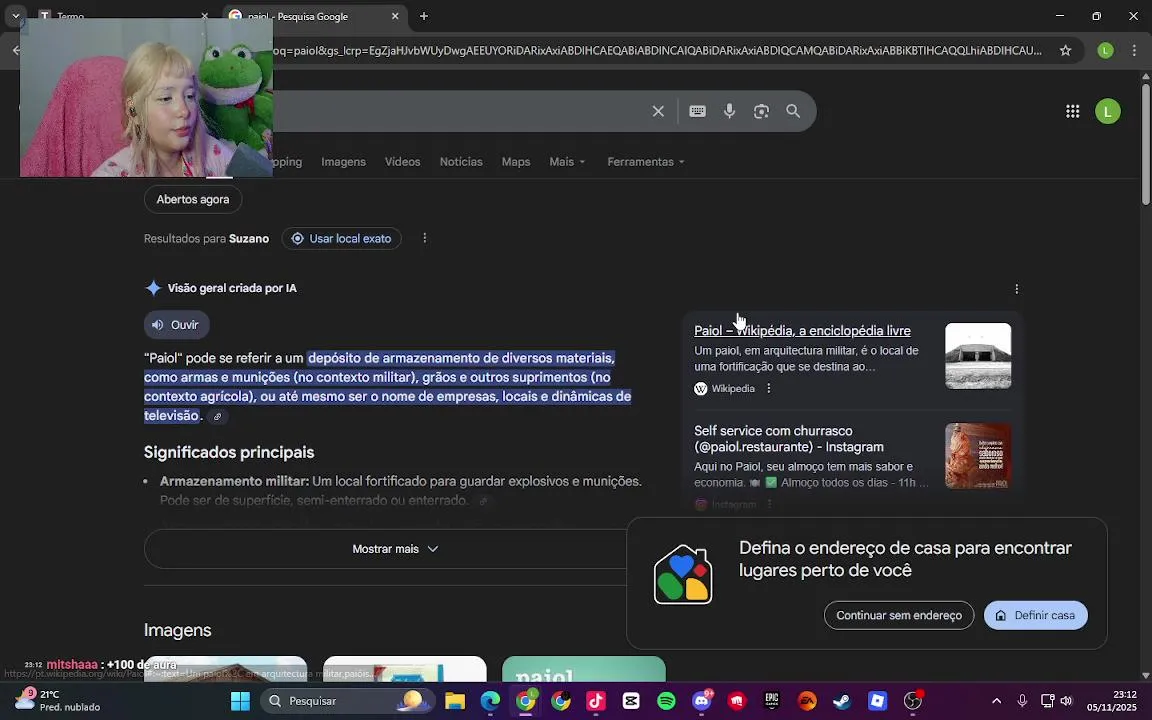1152x720 pixels.
Task: Switch to the Vídeos tab
Action: click(x=403, y=162)
